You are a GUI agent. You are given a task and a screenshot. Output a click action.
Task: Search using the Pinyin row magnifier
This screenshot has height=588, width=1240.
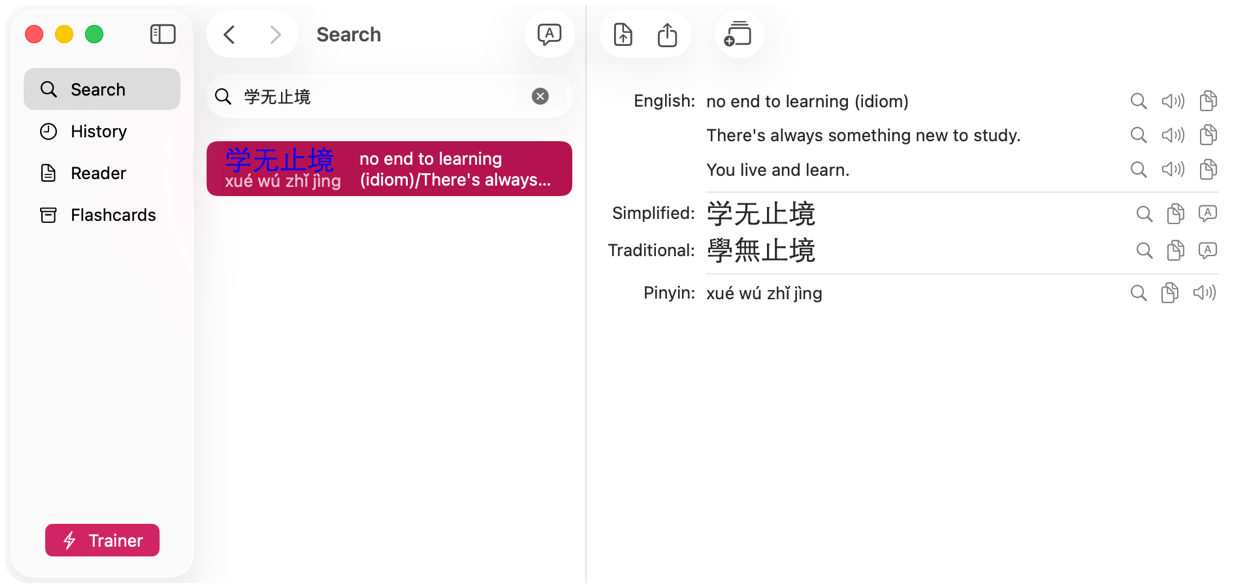point(1138,293)
